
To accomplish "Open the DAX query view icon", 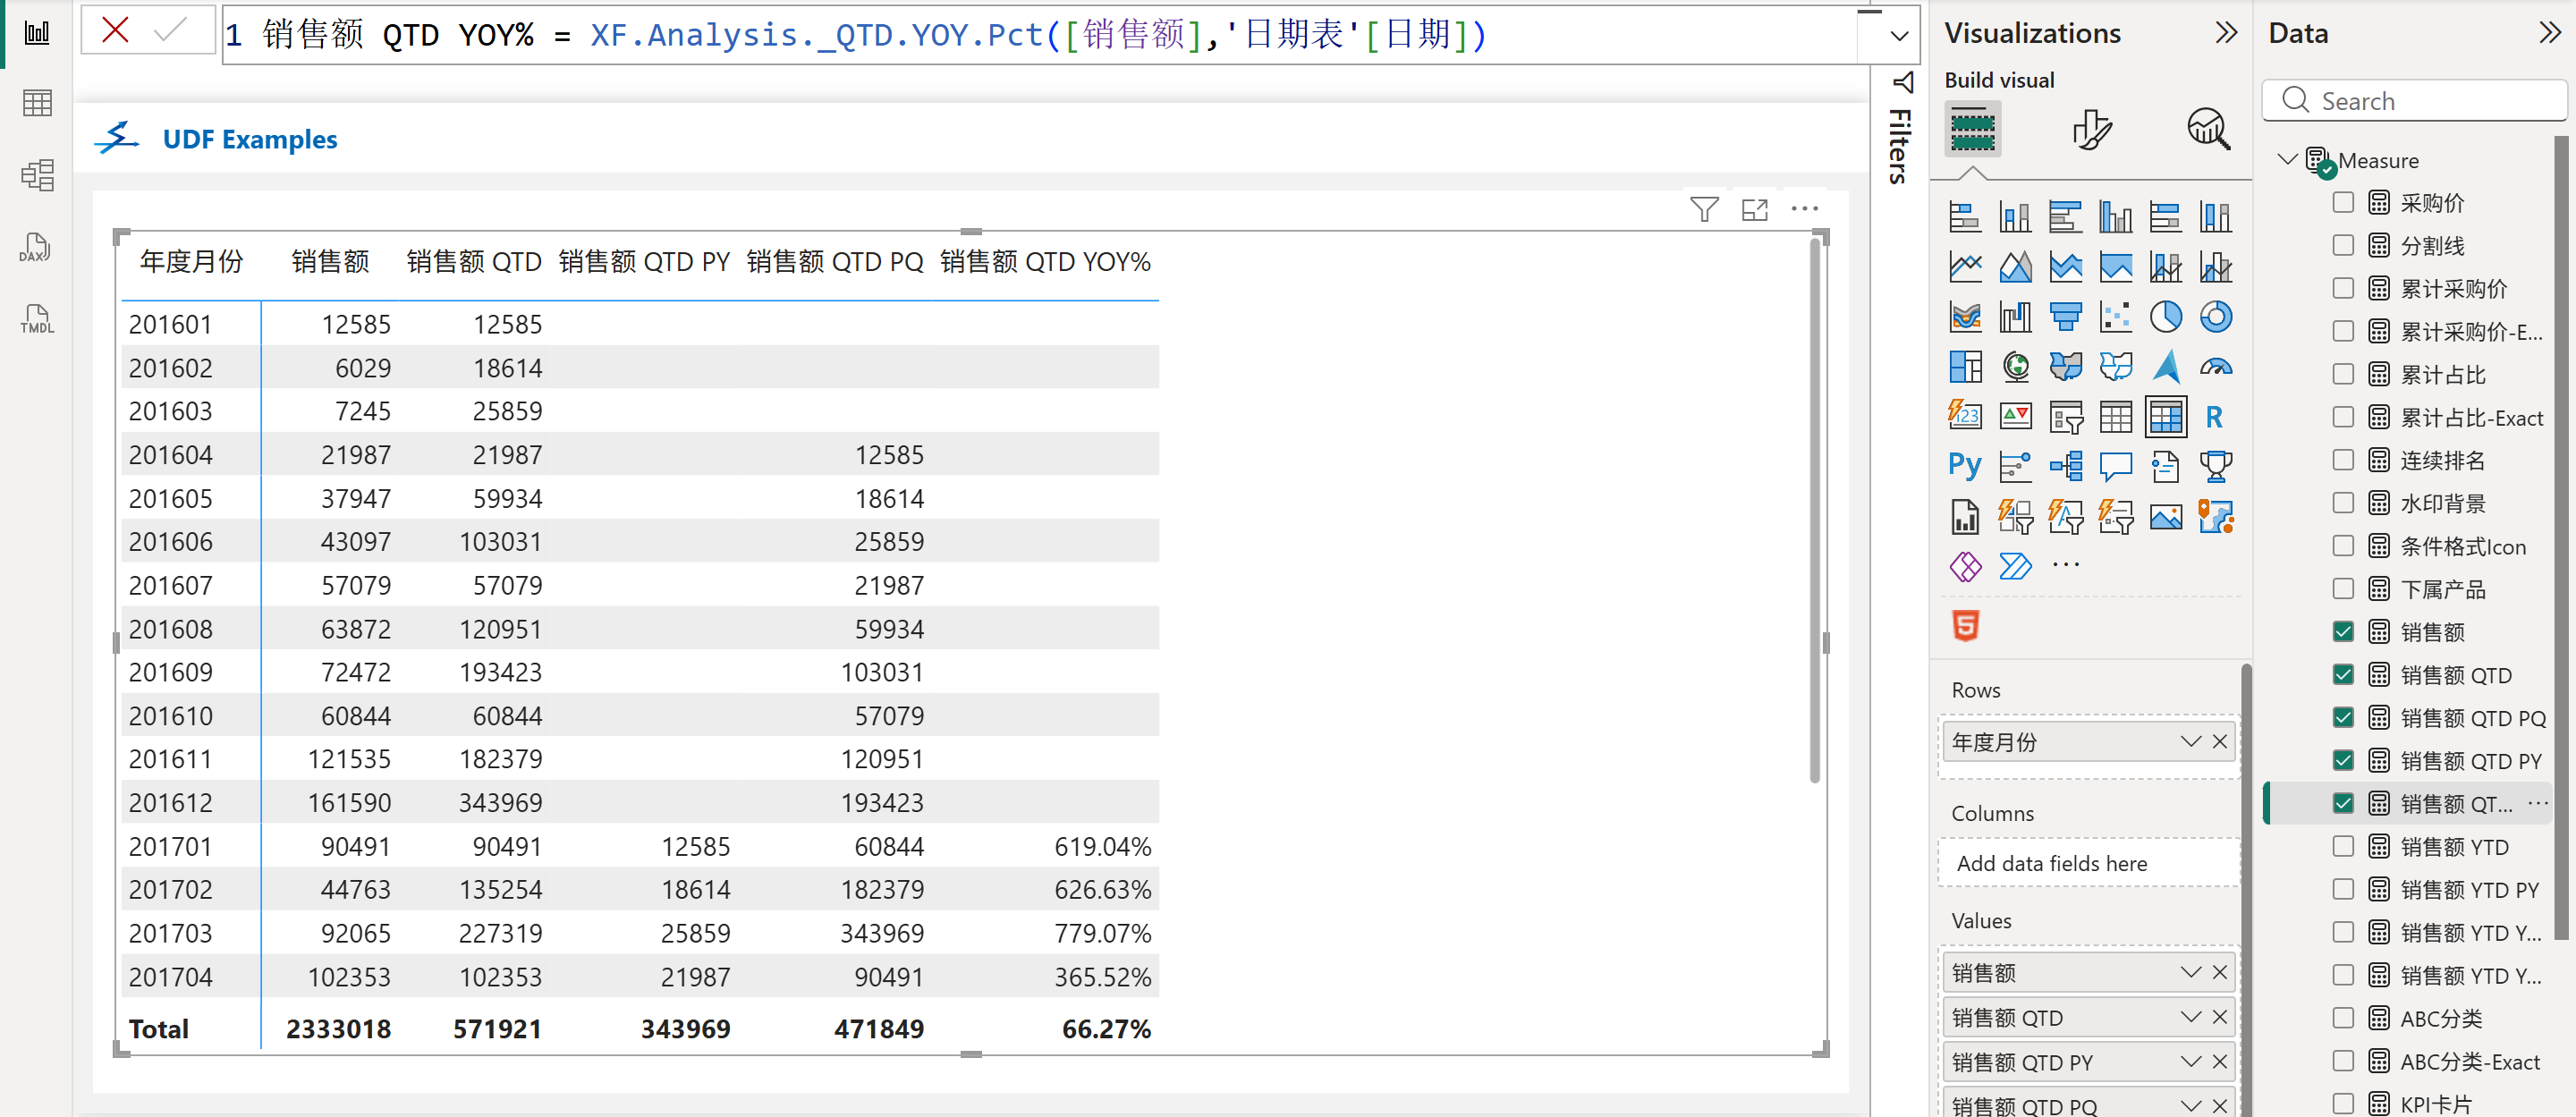I will [36, 247].
